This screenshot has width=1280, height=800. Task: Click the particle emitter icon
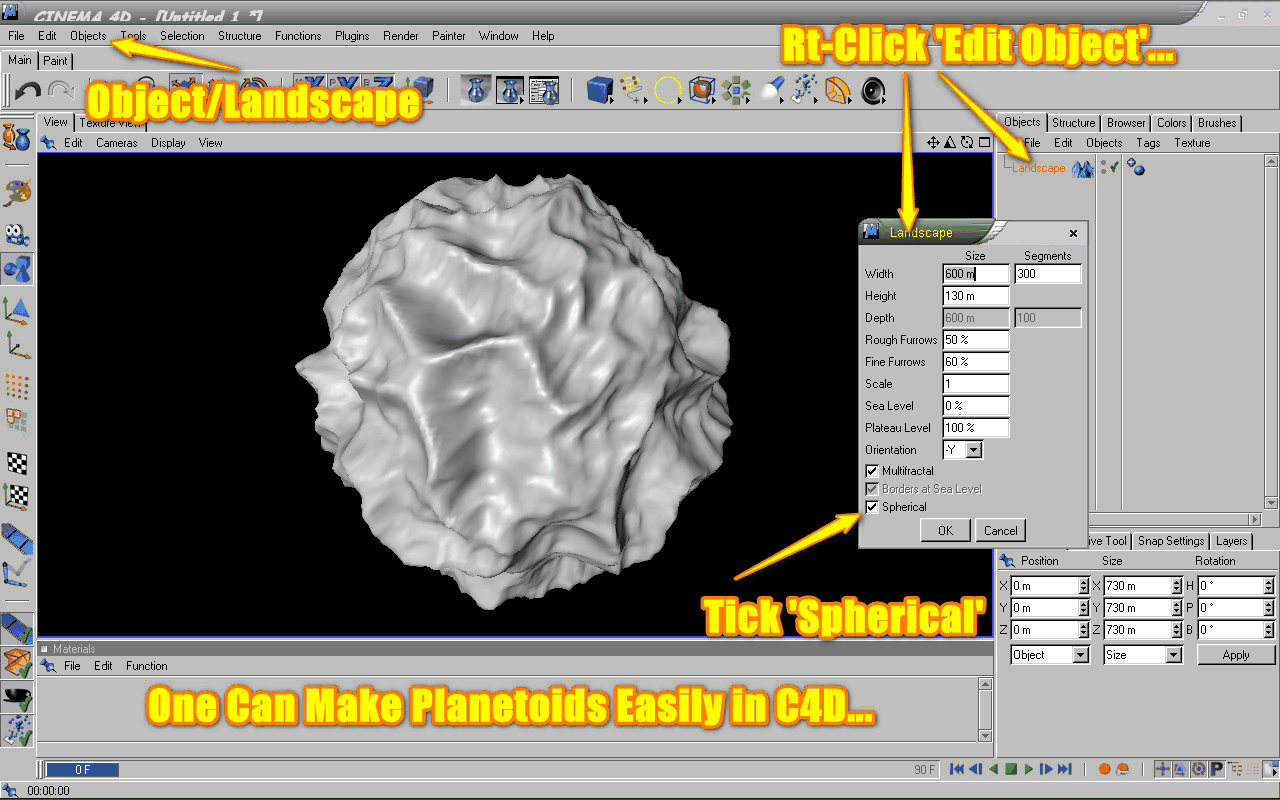pyautogui.click(x=804, y=91)
